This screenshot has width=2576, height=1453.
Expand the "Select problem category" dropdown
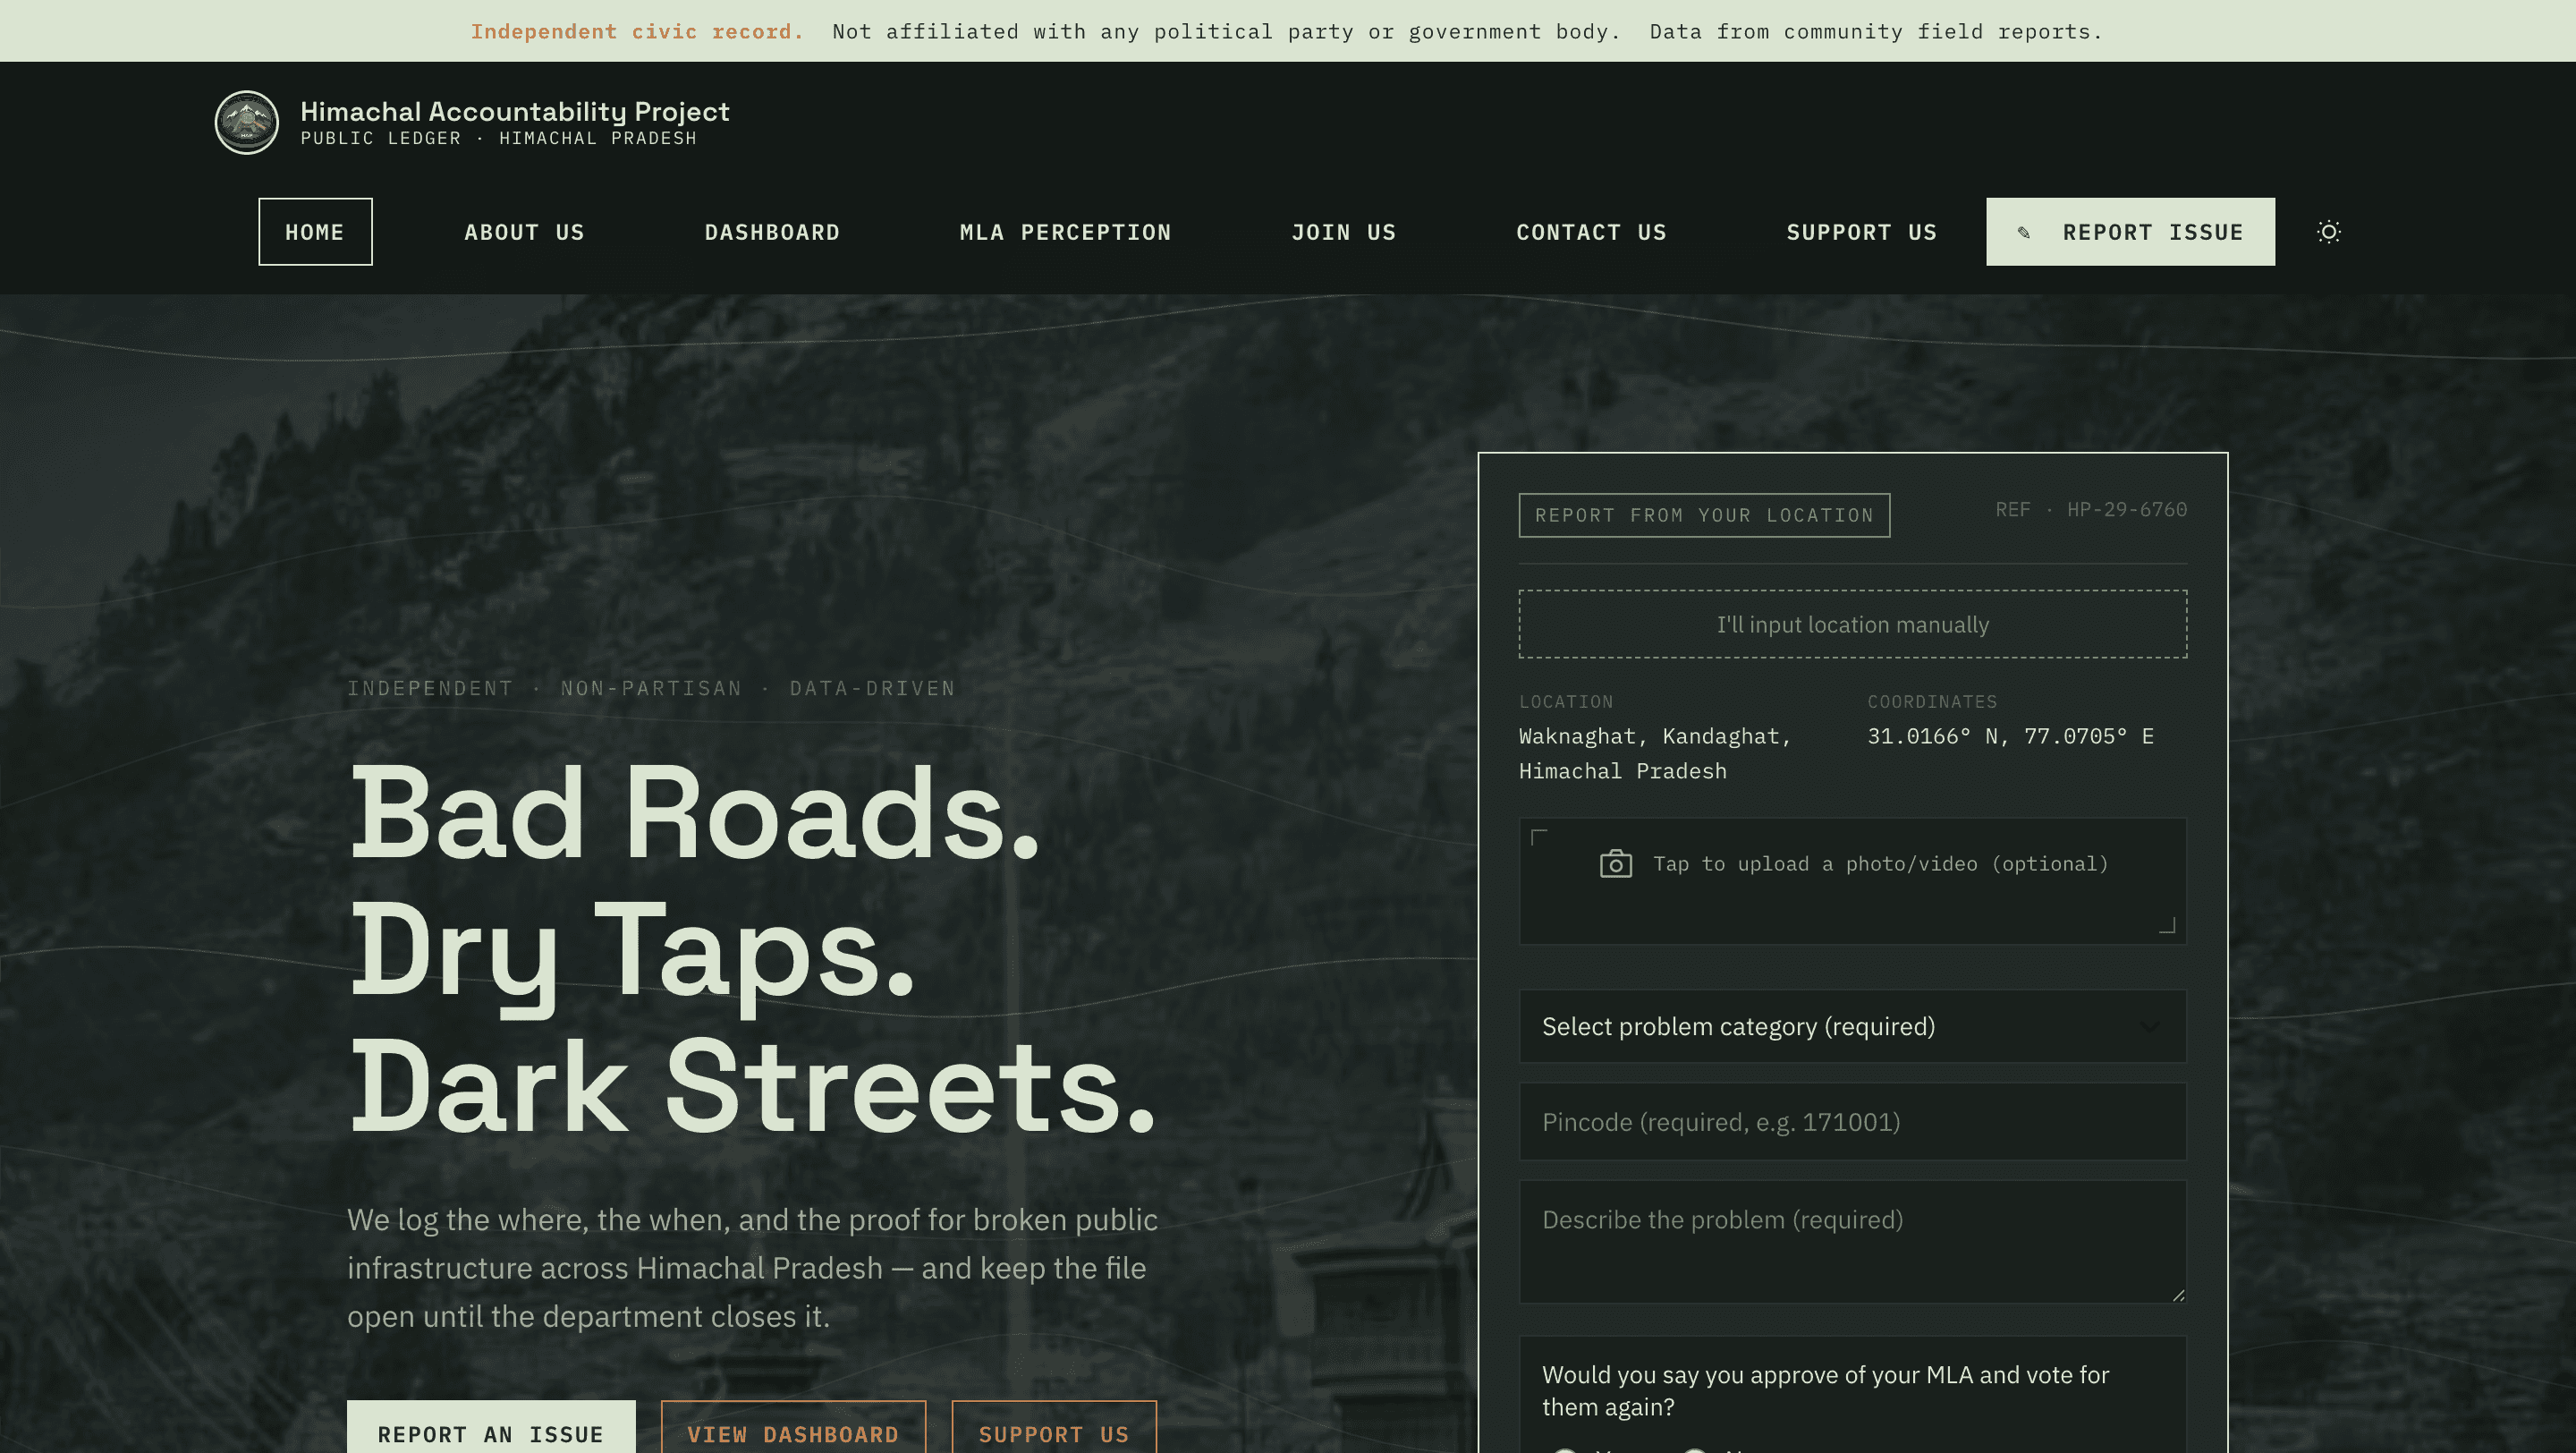pos(1852,1026)
